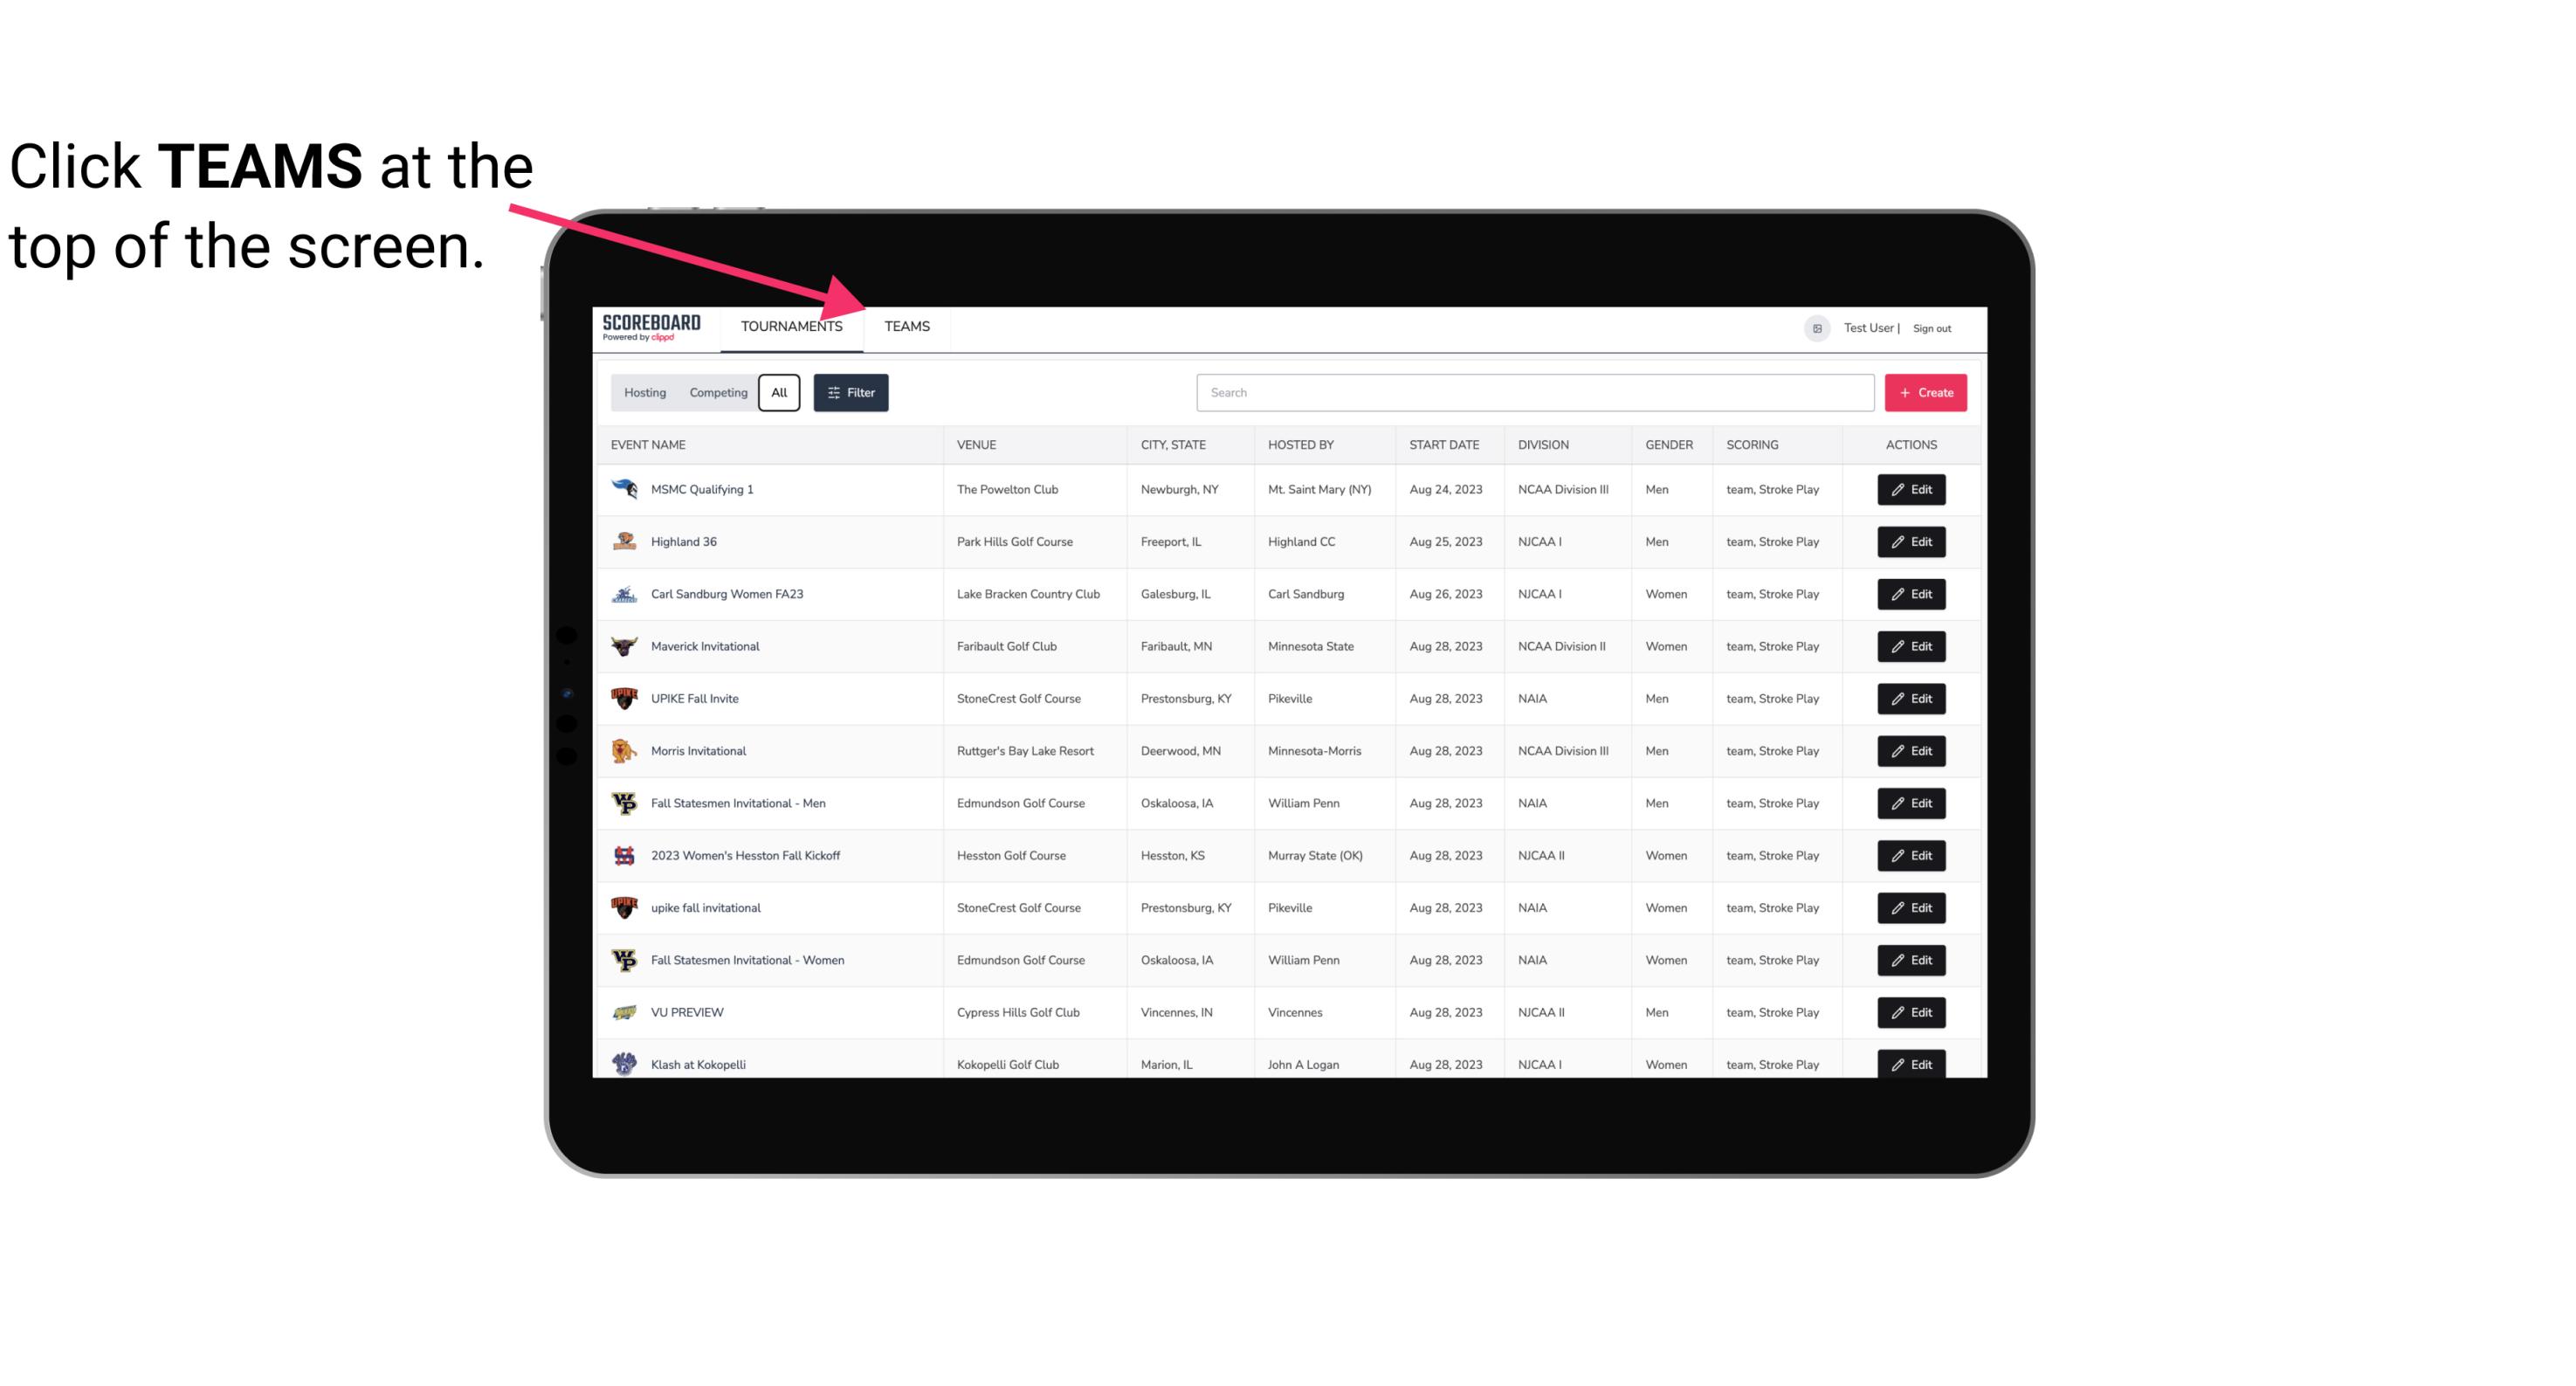Click the Carl Sandburg Women FA23 team logo icon
Viewport: 2576px width, 1386px height.
click(624, 594)
